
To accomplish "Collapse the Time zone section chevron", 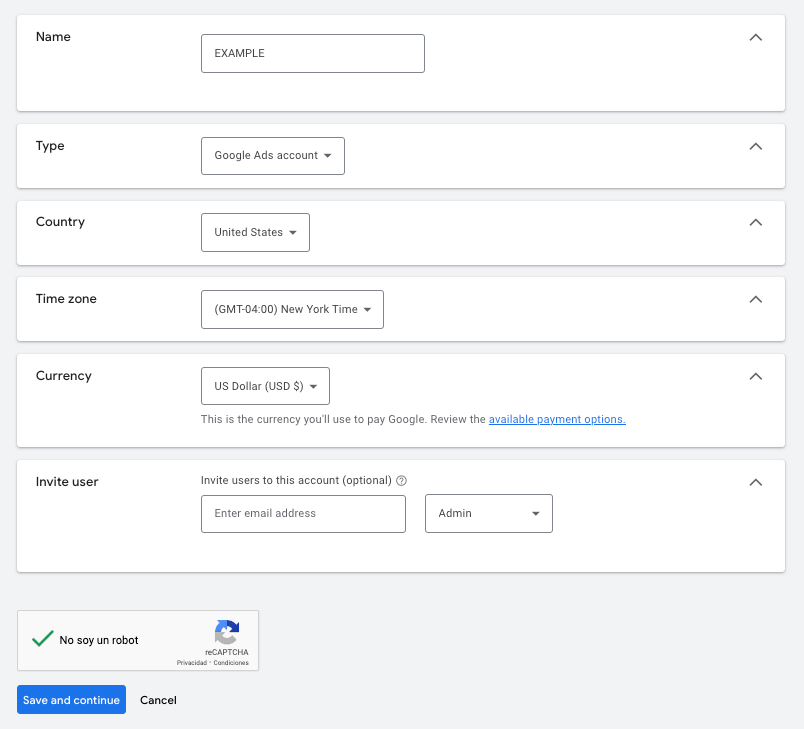I will [756, 299].
